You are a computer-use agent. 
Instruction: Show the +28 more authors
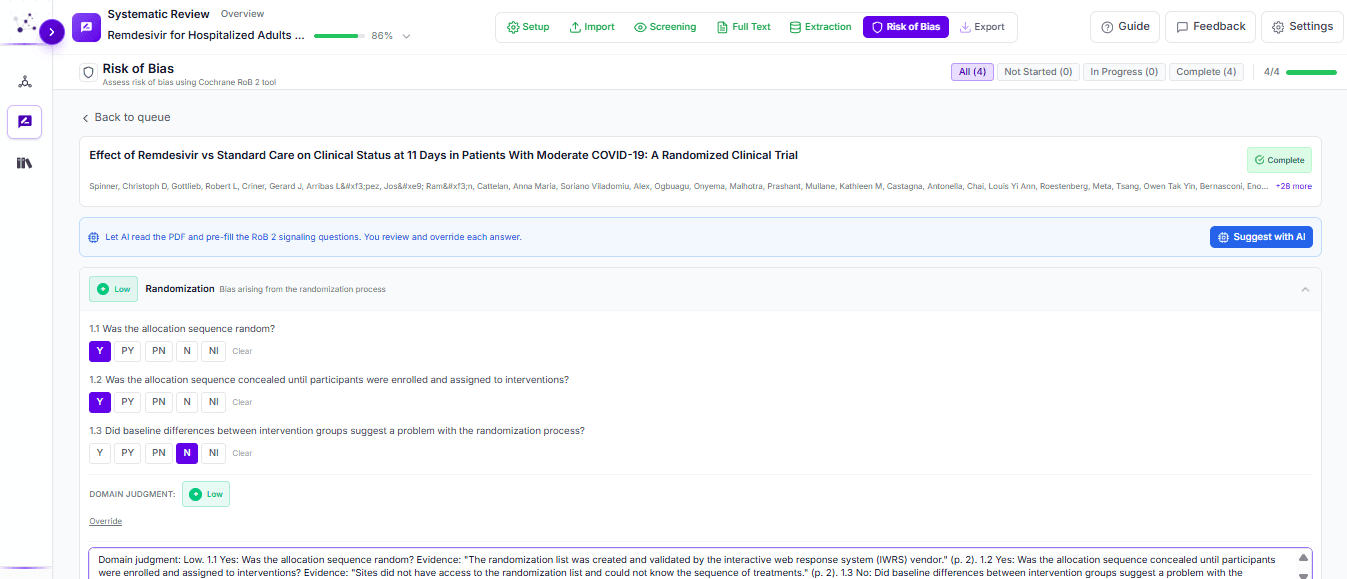[x=1293, y=186]
